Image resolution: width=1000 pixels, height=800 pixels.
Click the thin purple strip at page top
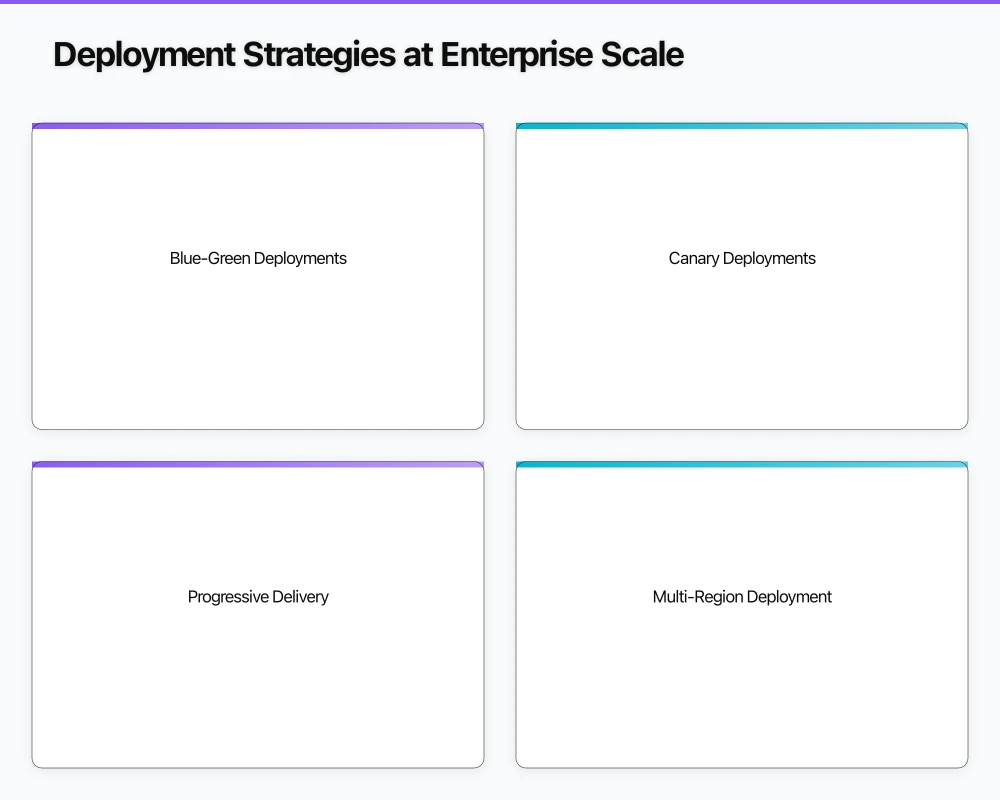(x=500, y=2)
